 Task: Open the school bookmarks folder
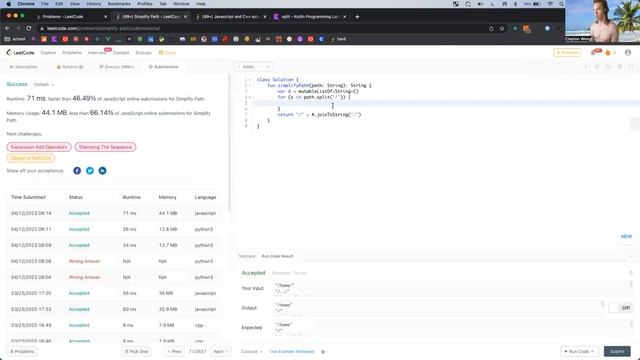(x=15, y=39)
